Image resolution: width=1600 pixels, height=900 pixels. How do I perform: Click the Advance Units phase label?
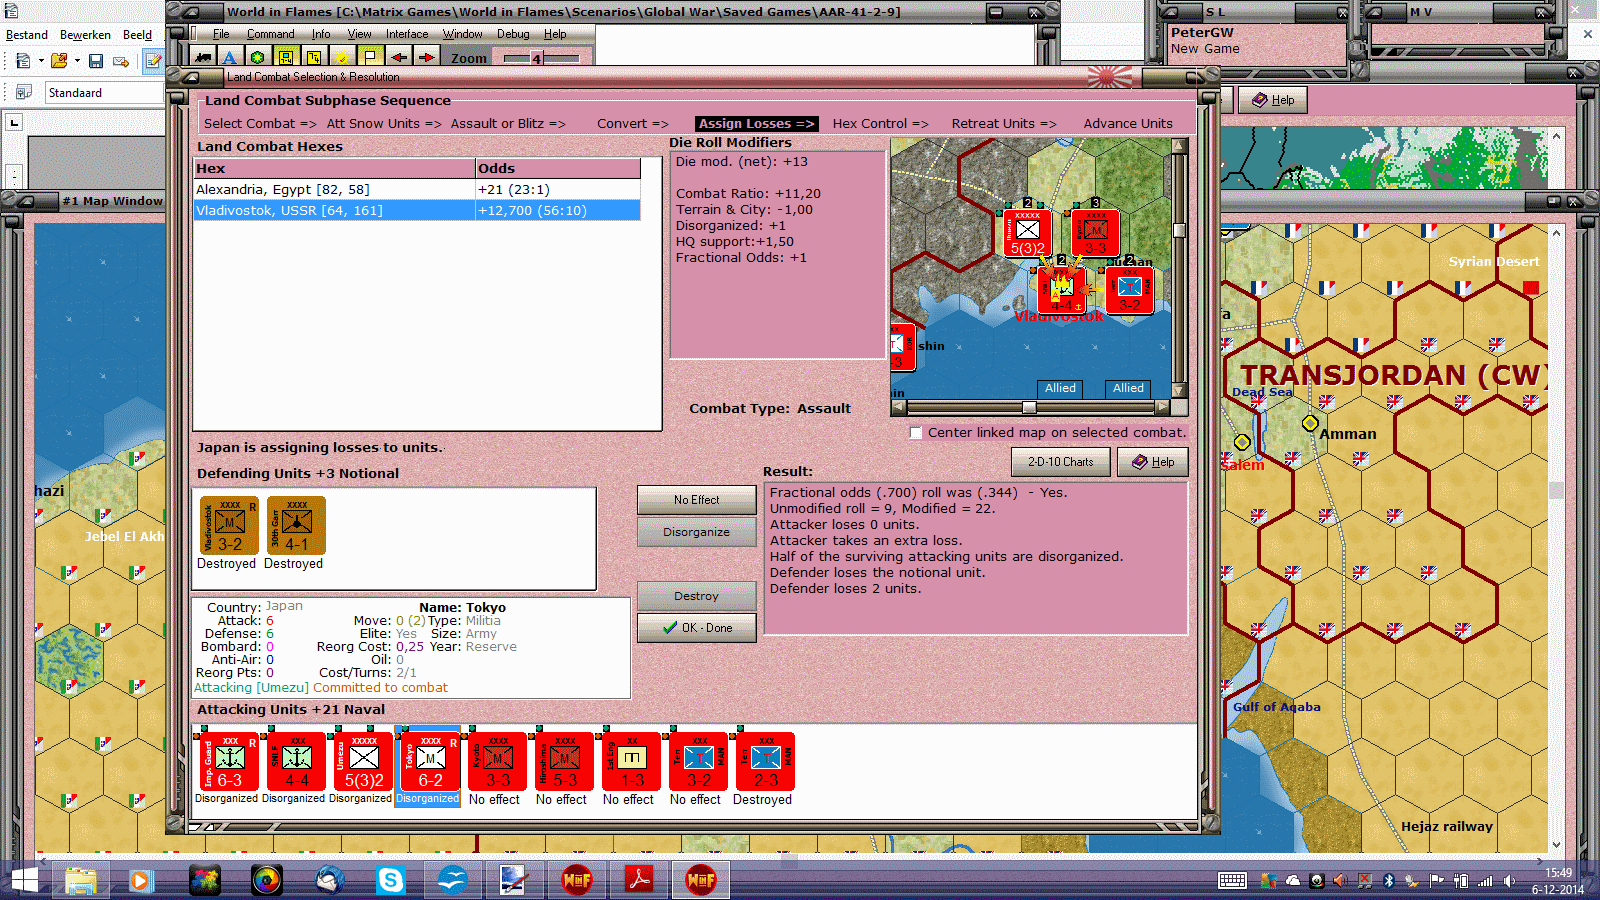click(x=1128, y=124)
